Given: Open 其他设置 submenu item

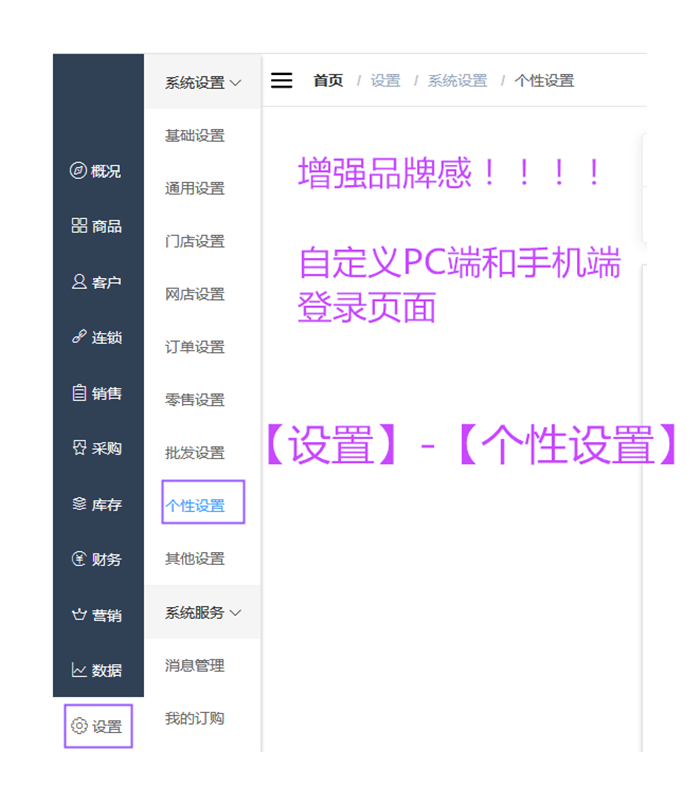Looking at the screenshot, I should click(x=195, y=559).
